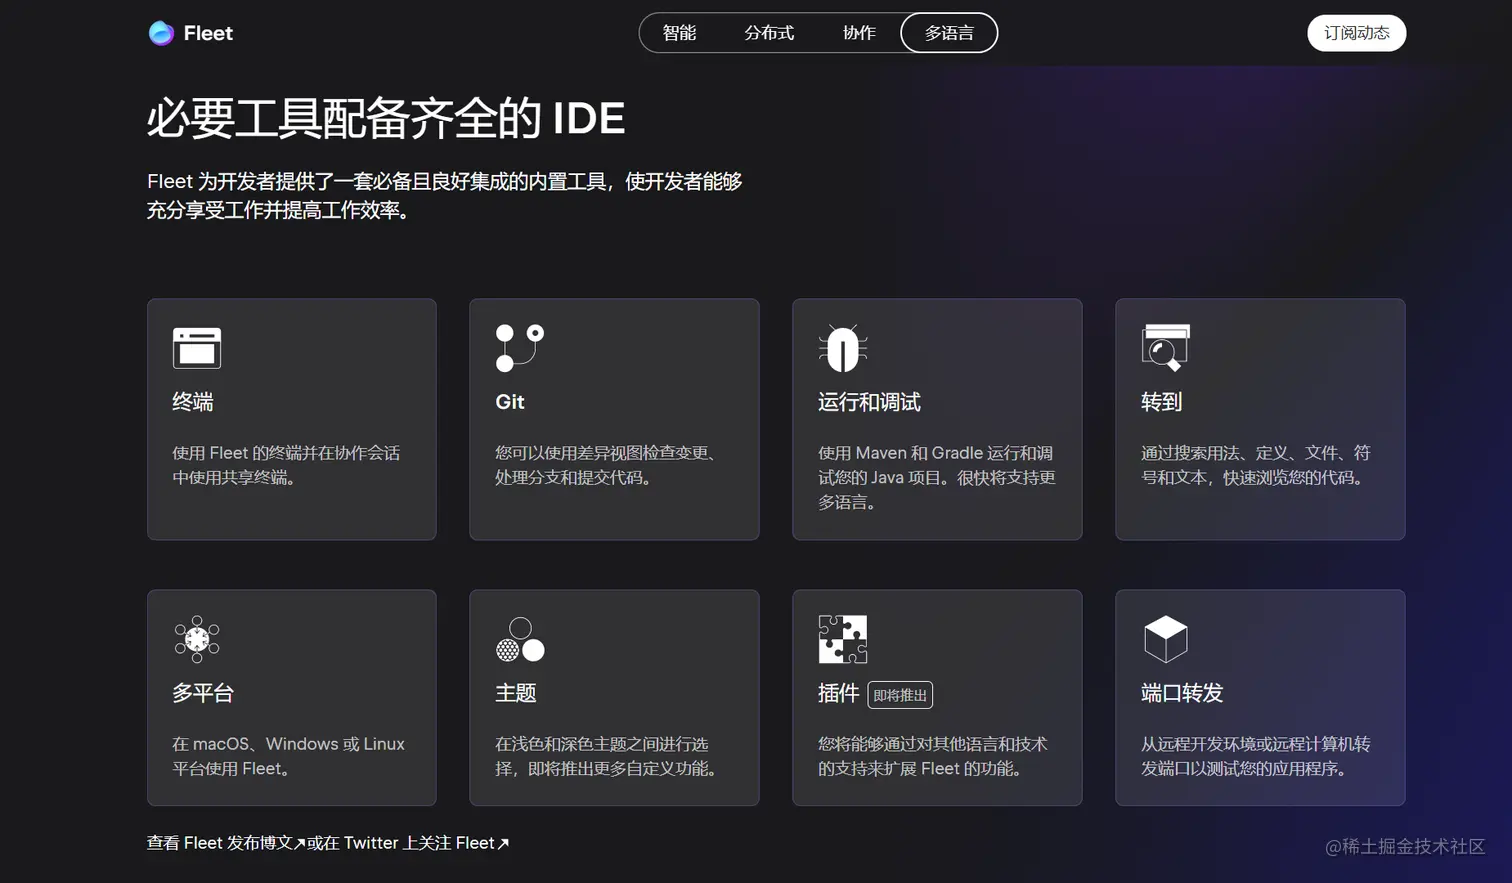The image size is (1512, 883).
Task: Click the Fleet logo in the header
Action: click(161, 32)
